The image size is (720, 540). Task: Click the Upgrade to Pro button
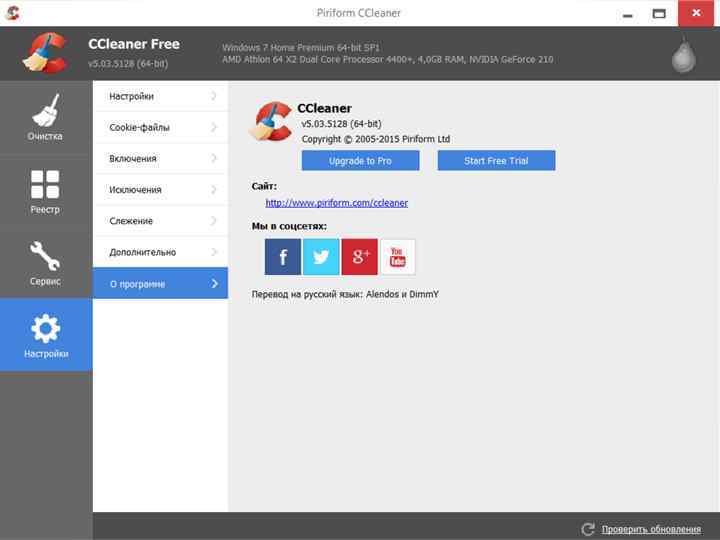coord(360,161)
